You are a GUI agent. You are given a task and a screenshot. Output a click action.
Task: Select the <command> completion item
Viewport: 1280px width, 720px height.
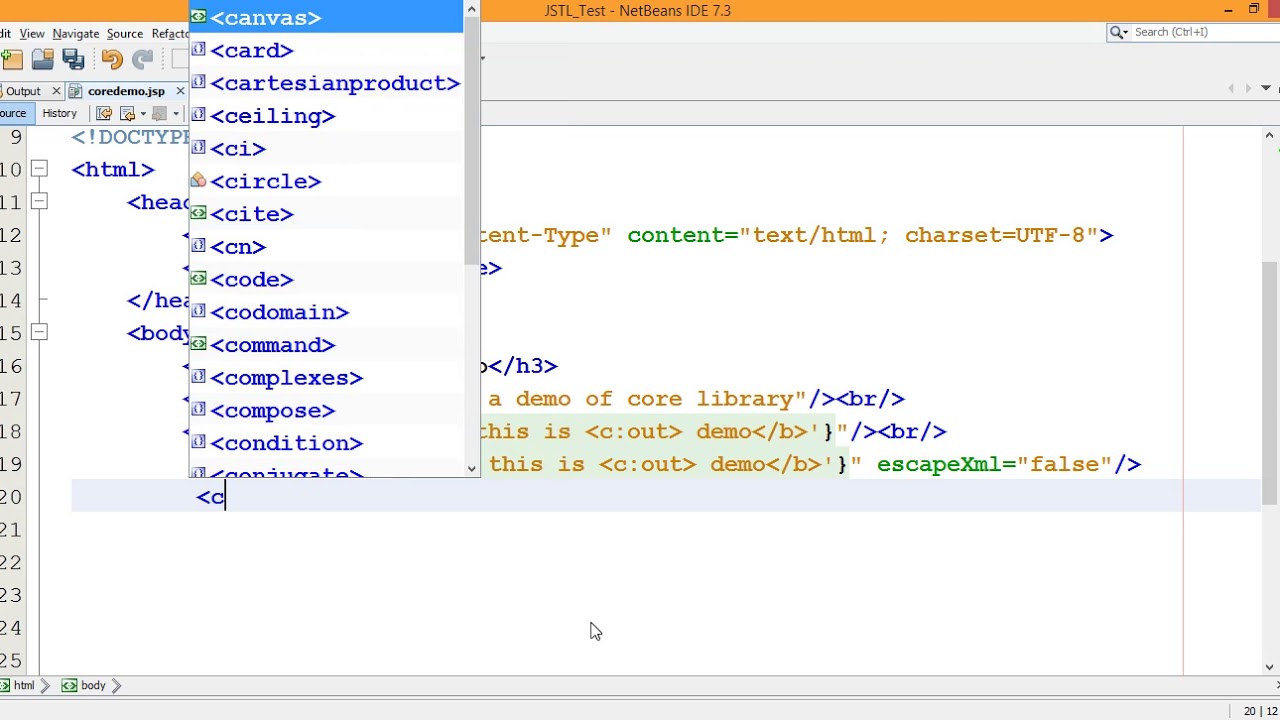(x=326, y=344)
